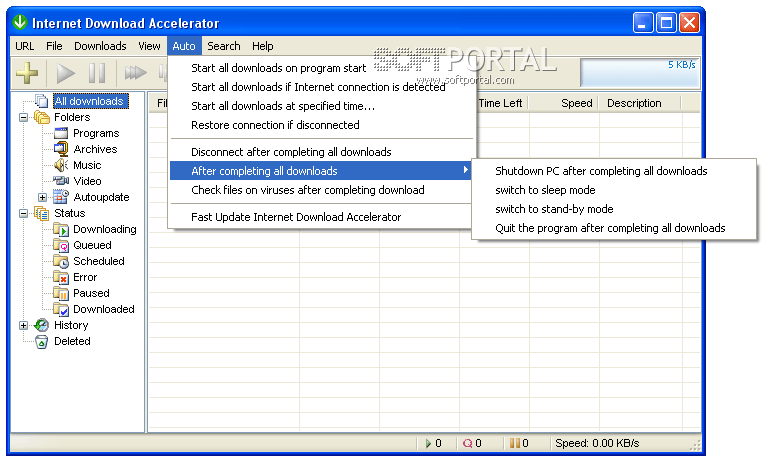Click the Scheduled clock folder icon

coord(61,262)
